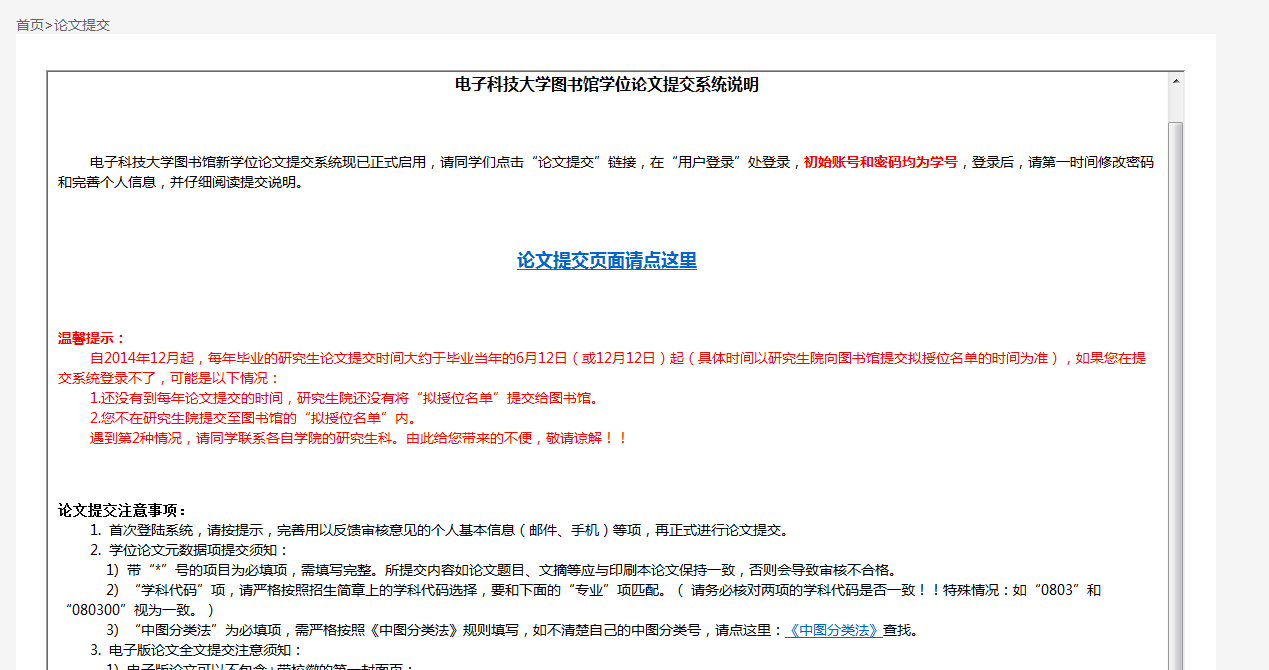Screen dimensions: 1269x670
Task: Click the intro sentence starting 电子科技大学图书馆新学位论文提交系统
Action: pyautogui.click(x=606, y=172)
